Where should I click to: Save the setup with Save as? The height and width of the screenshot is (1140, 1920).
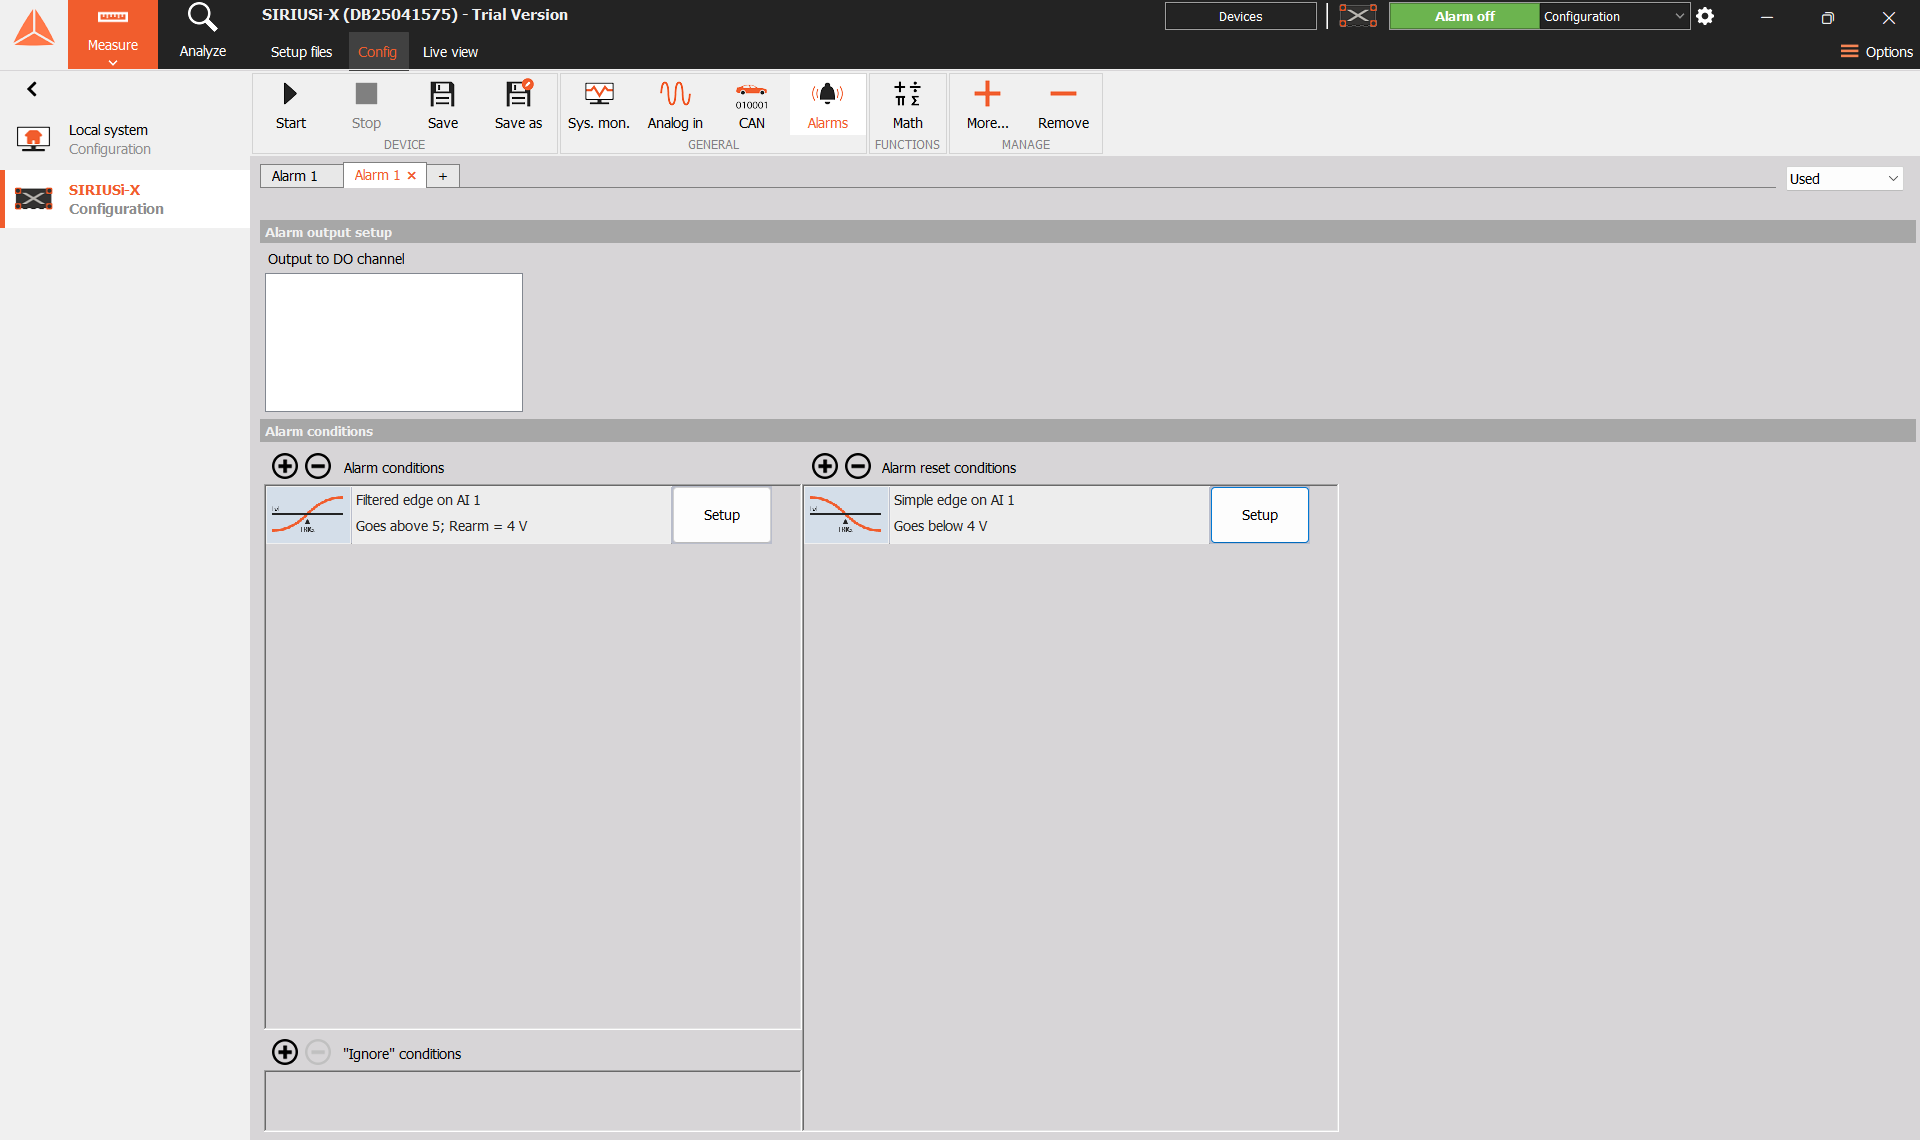click(518, 105)
